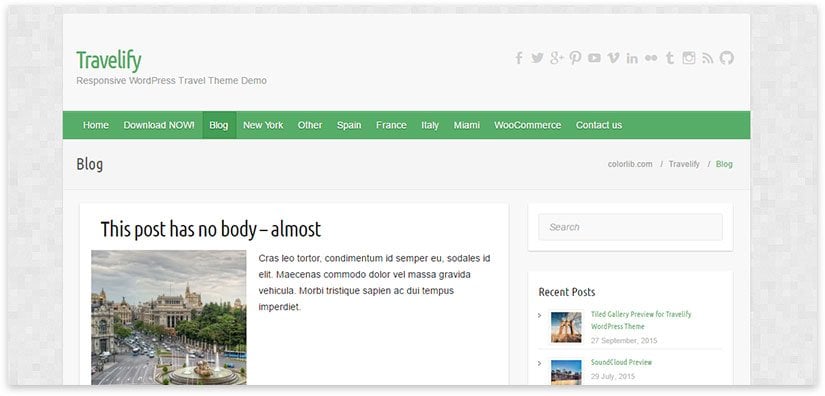Click the 'Cras leo tortor' excerpt paragraph
The height and width of the screenshot is (396, 825).
(375, 282)
